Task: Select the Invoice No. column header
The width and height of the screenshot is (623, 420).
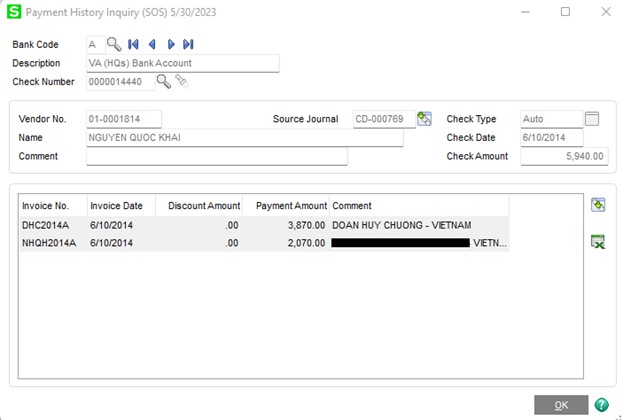Action: pyautogui.click(x=53, y=205)
